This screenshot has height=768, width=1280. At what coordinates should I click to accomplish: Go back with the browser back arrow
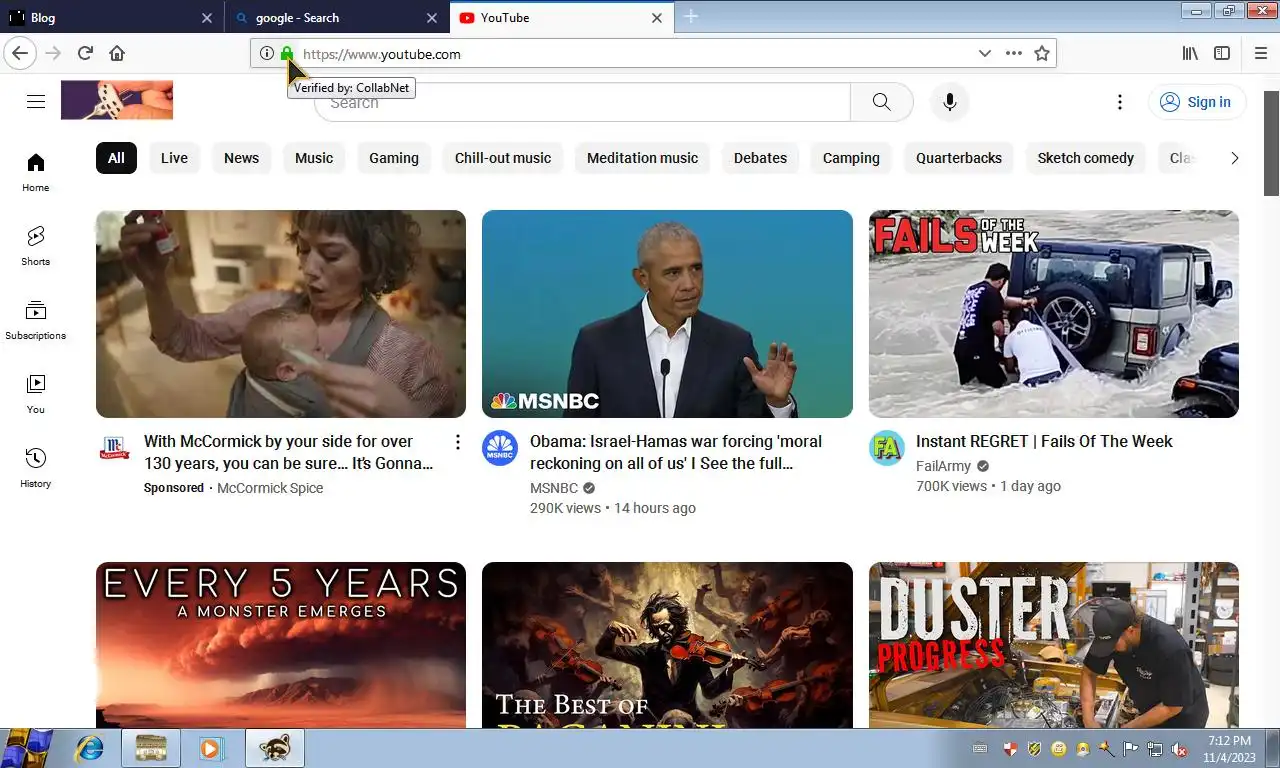pos(20,53)
